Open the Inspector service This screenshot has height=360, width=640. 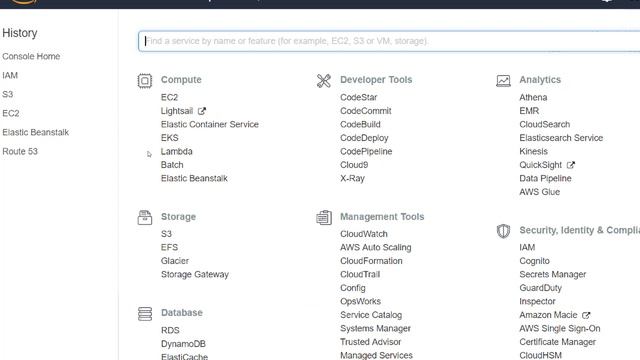[x=537, y=302]
